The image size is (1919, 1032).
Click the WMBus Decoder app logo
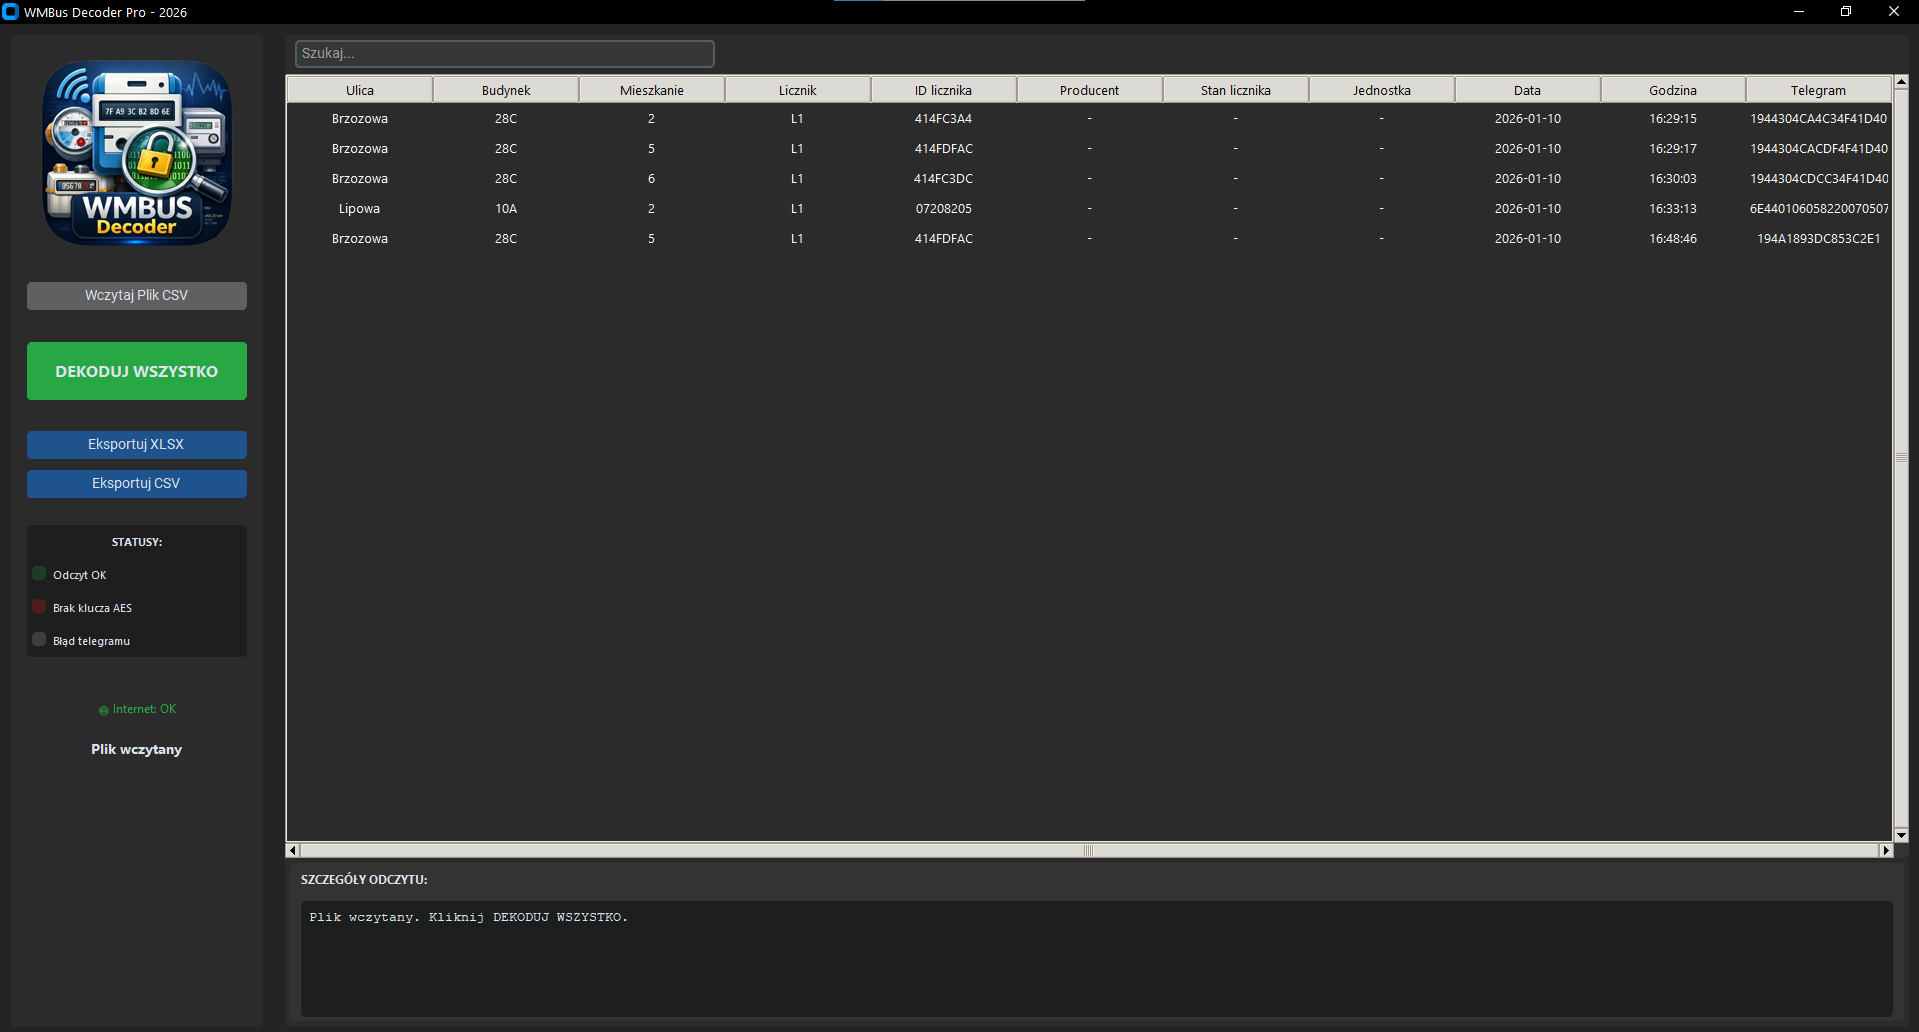tap(136, 153)
